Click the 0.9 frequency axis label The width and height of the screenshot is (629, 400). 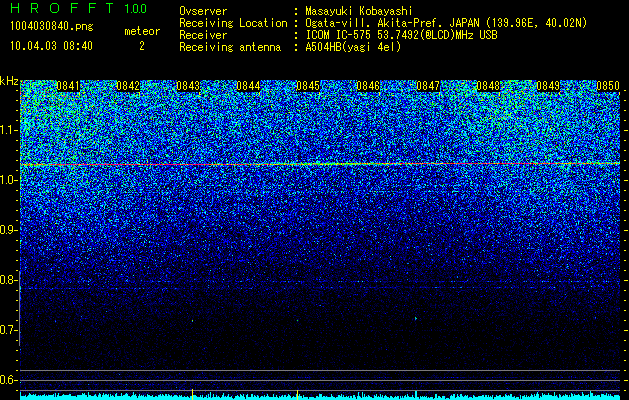coord(9,230)
